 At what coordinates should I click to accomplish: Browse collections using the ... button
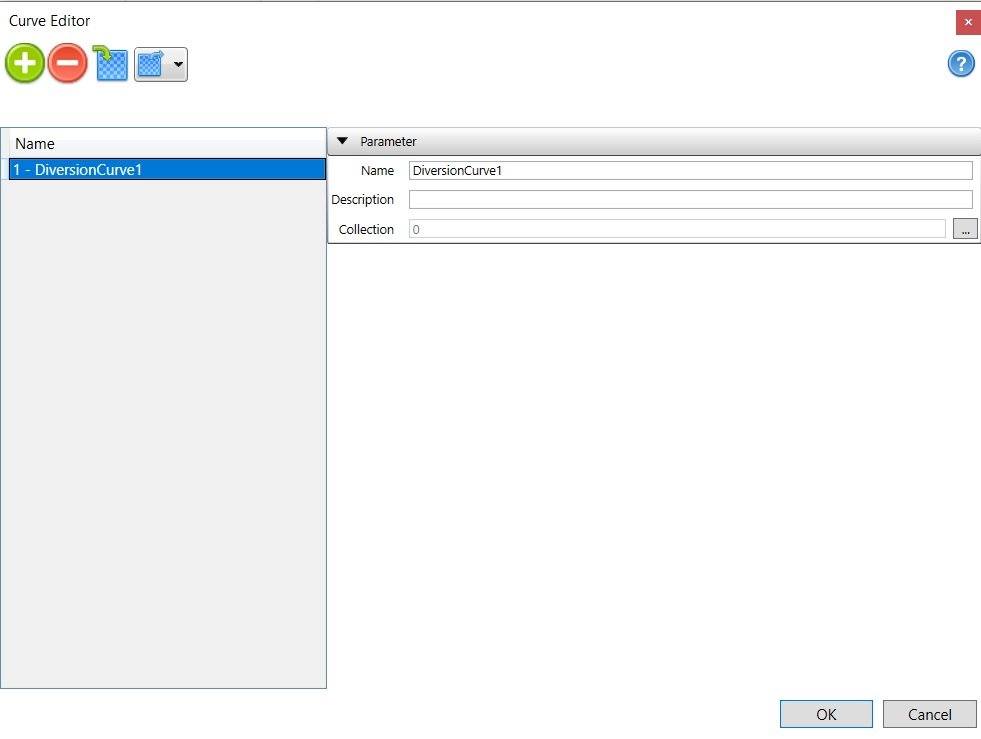tap(965, 229)
